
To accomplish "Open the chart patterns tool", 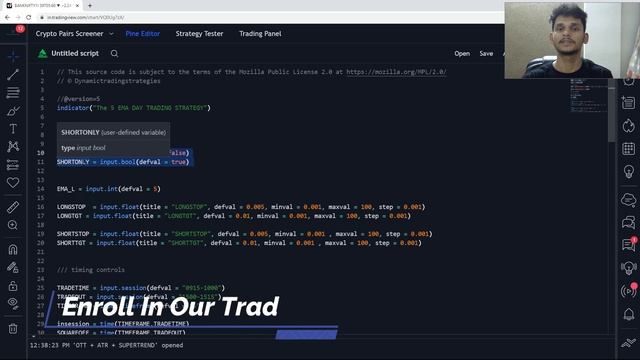I will 13,147.
